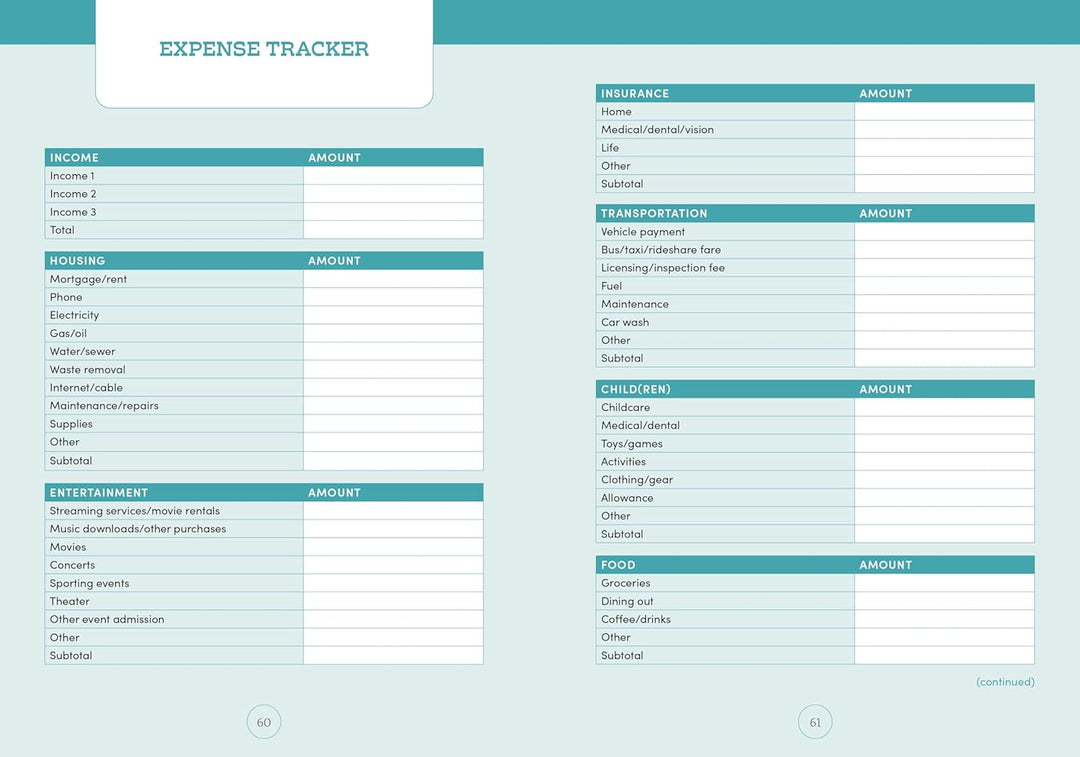Select the Mortgage/rent amount field

click(x=393, y=279)
